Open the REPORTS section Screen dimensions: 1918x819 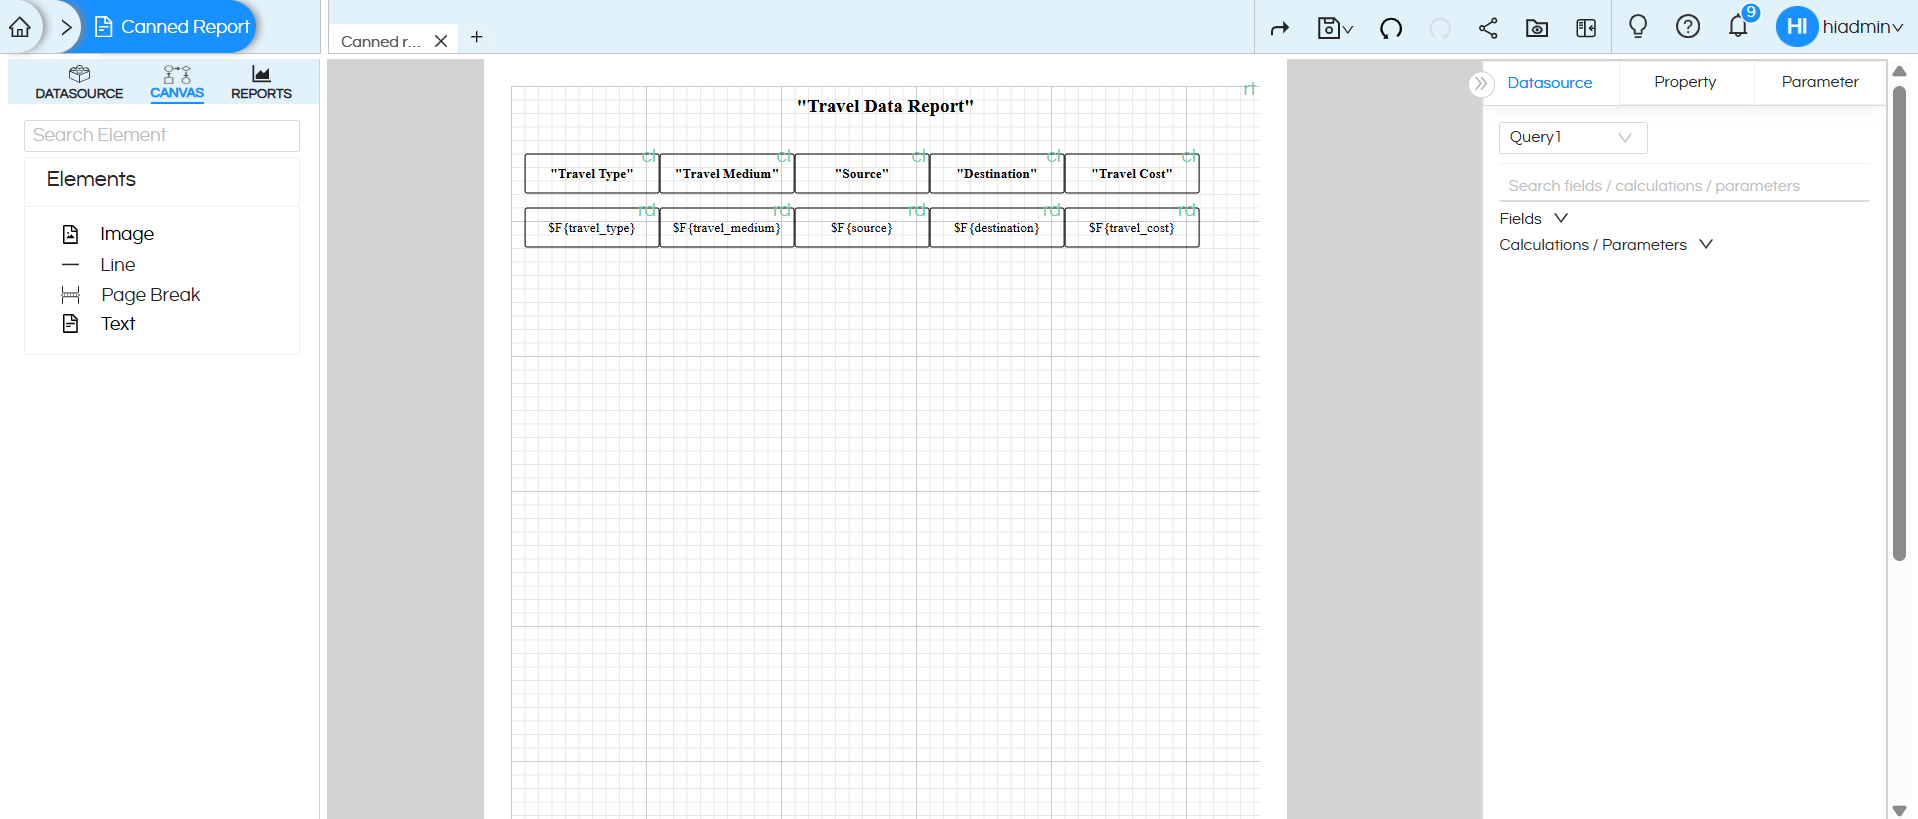tap(261, 82)
